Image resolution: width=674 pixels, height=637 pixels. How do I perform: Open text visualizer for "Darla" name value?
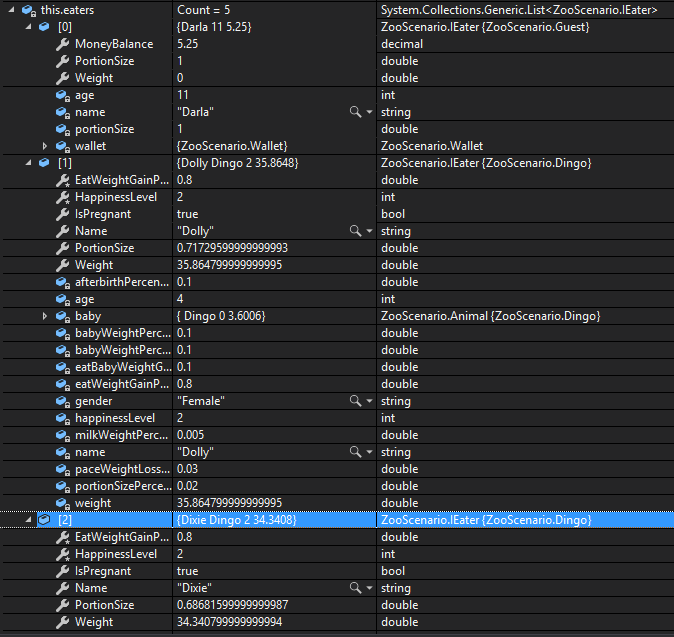pyautogui.click(x=355, y=112)
